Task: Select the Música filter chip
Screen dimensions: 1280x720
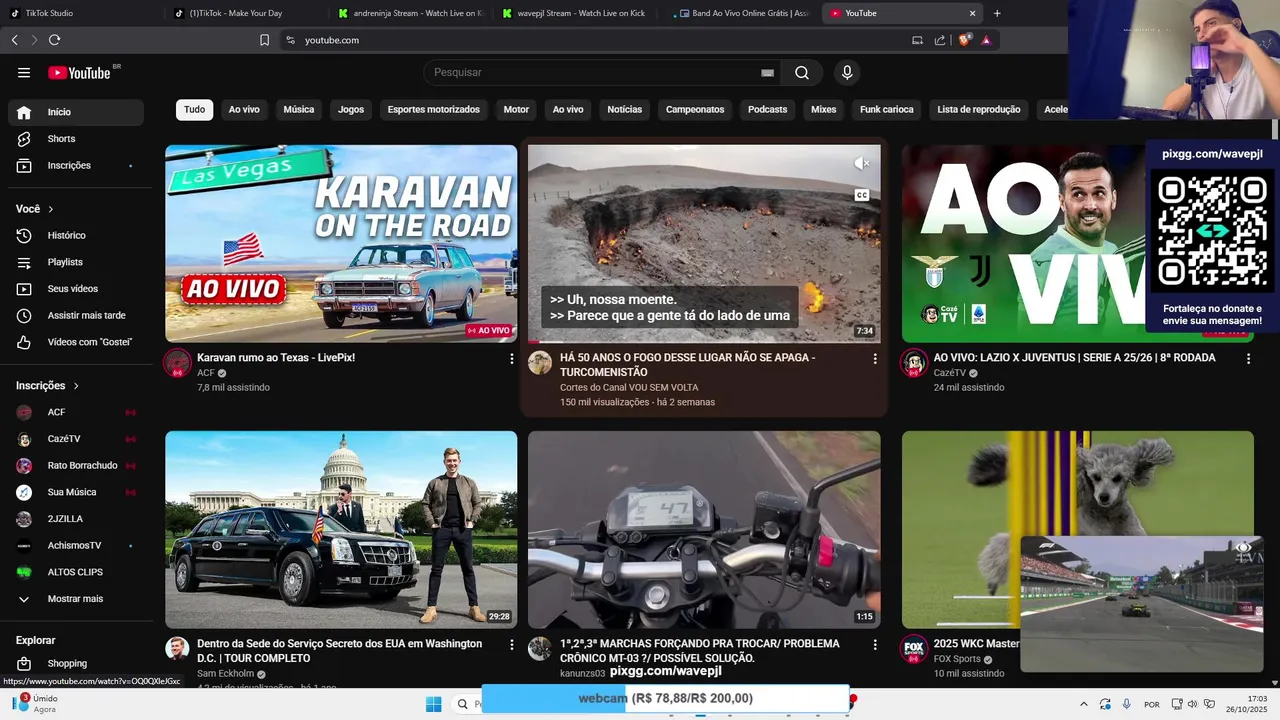Action: point(299,110)
